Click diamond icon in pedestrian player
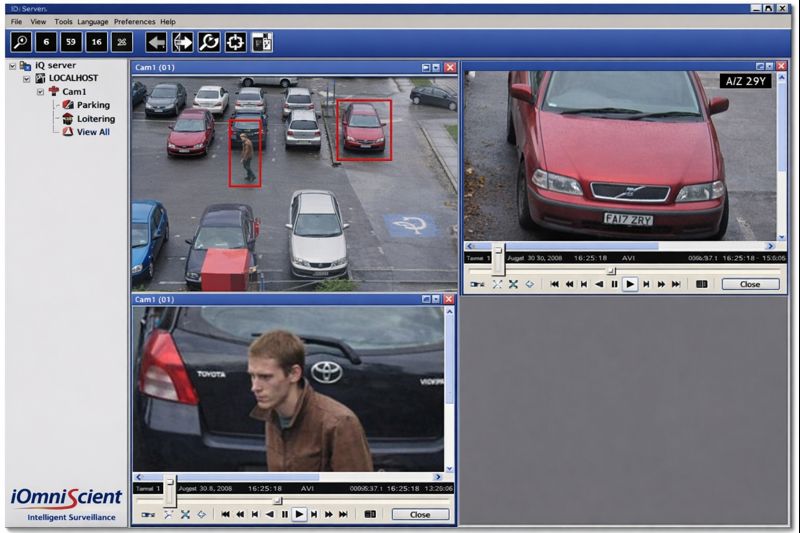Image resolution: width=800 pixels, height=533 pixels. tap(202, 514)
